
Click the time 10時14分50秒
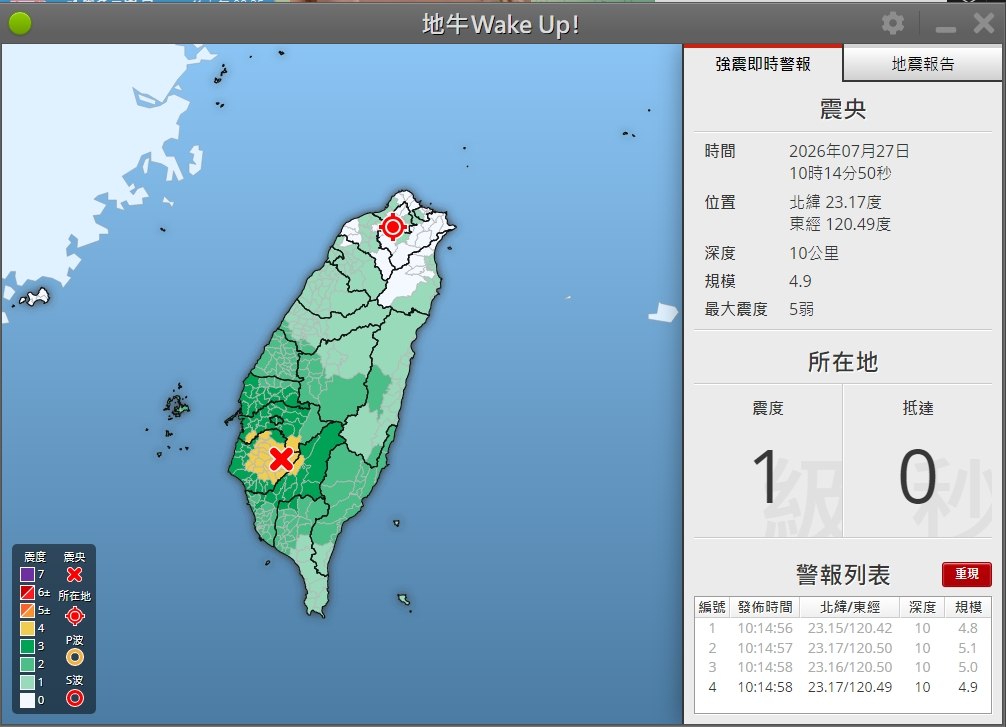tap(840, 173)
